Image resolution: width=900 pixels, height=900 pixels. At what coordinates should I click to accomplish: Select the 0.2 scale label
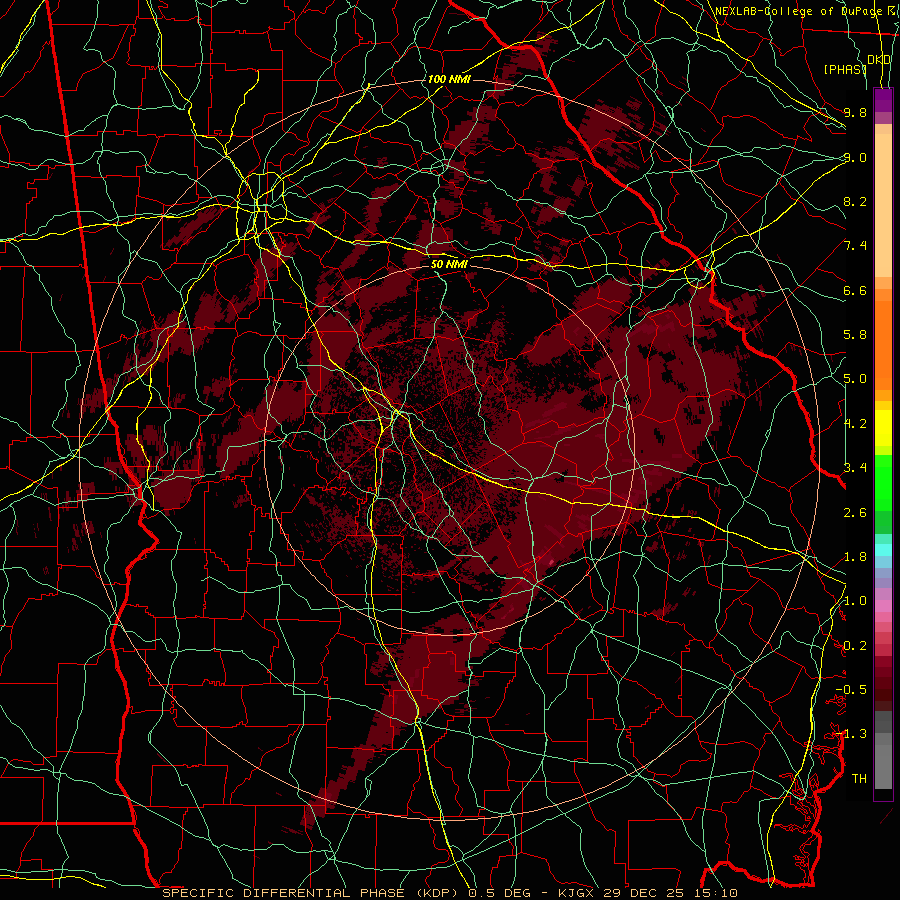pyautogui.click(x=855, y=646)
